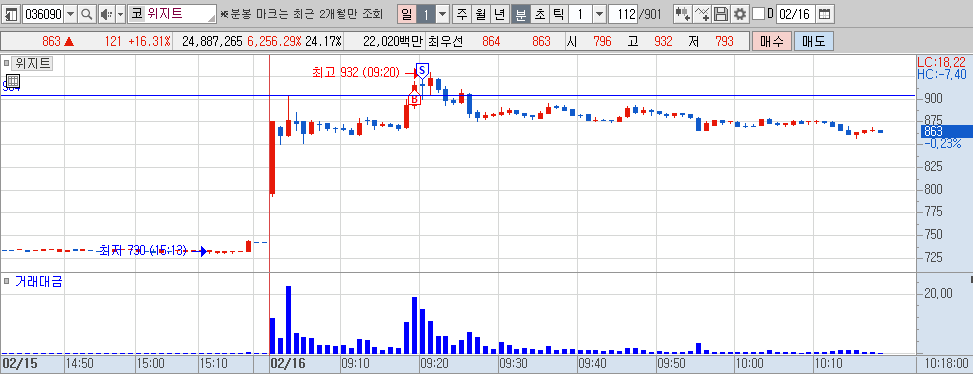Click the 매도 sell button
Screen dimensions: 973x374
pyautogui.click(x=813, y=42)
